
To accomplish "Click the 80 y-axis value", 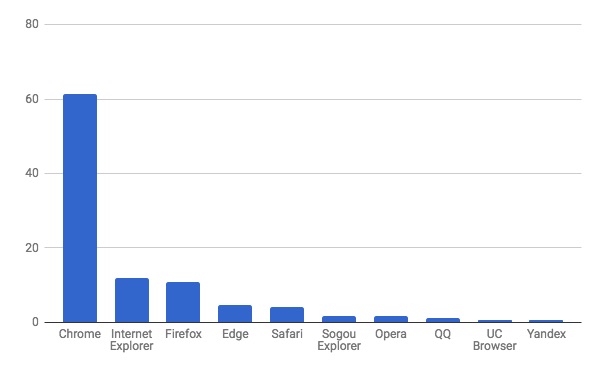I will 32,24.
